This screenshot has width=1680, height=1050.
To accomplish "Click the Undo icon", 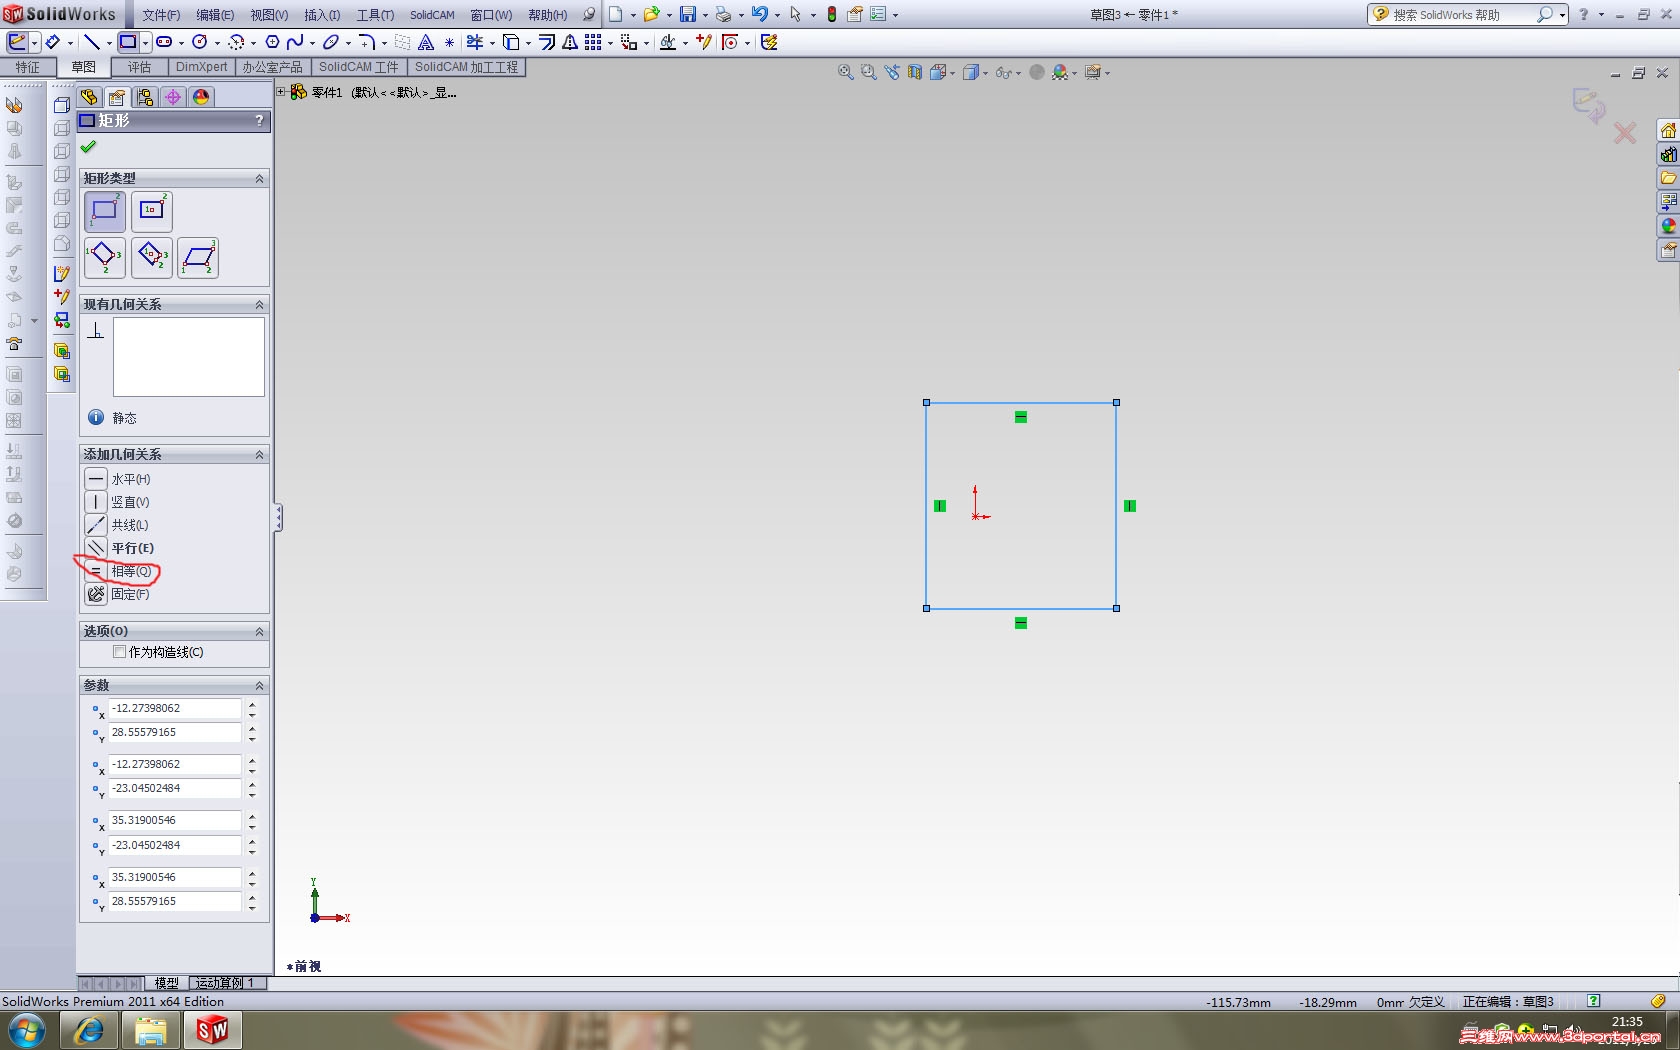I will pos(760,14).
